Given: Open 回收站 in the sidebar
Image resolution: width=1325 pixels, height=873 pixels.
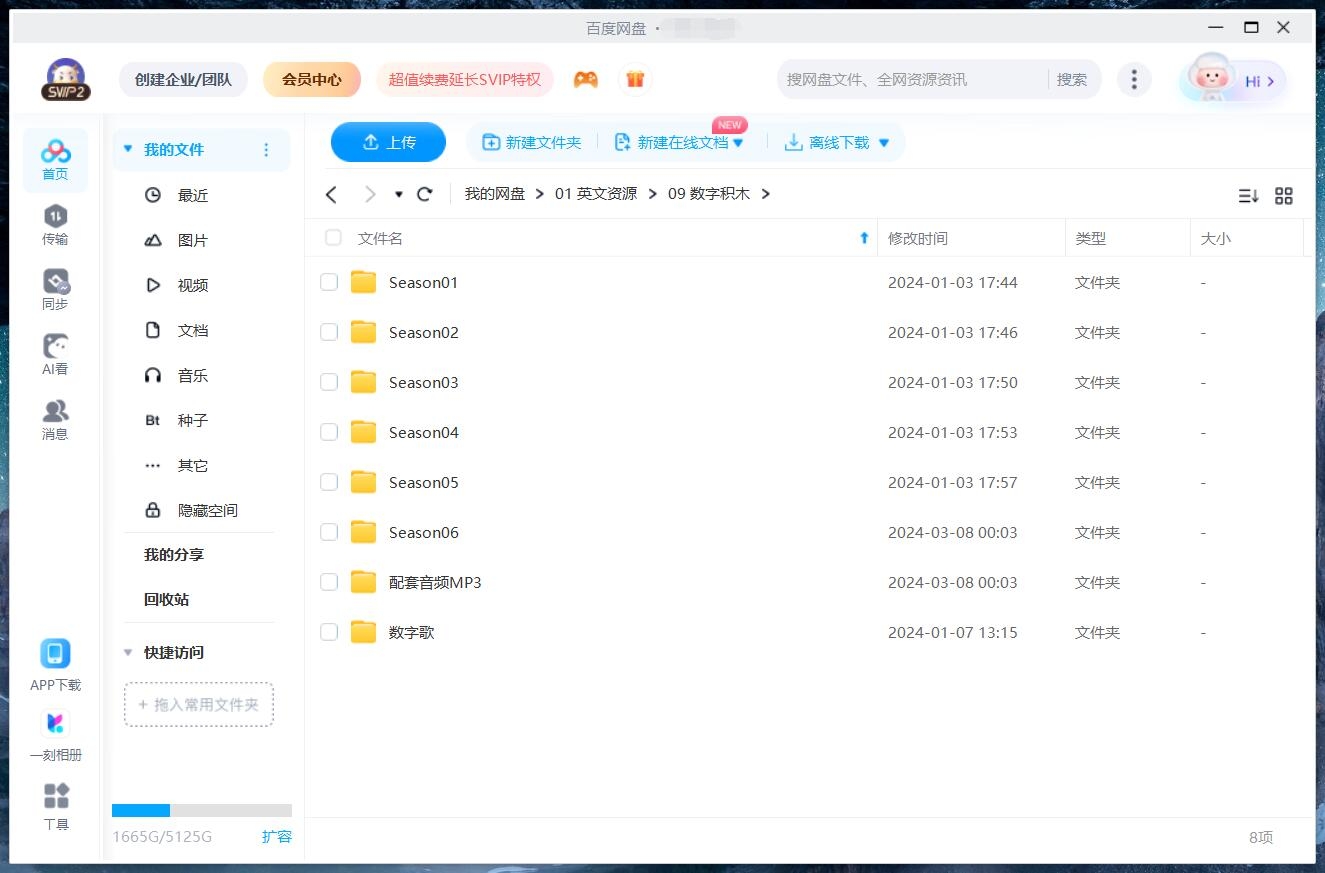Looking at the screenshot, I should 166,599.
